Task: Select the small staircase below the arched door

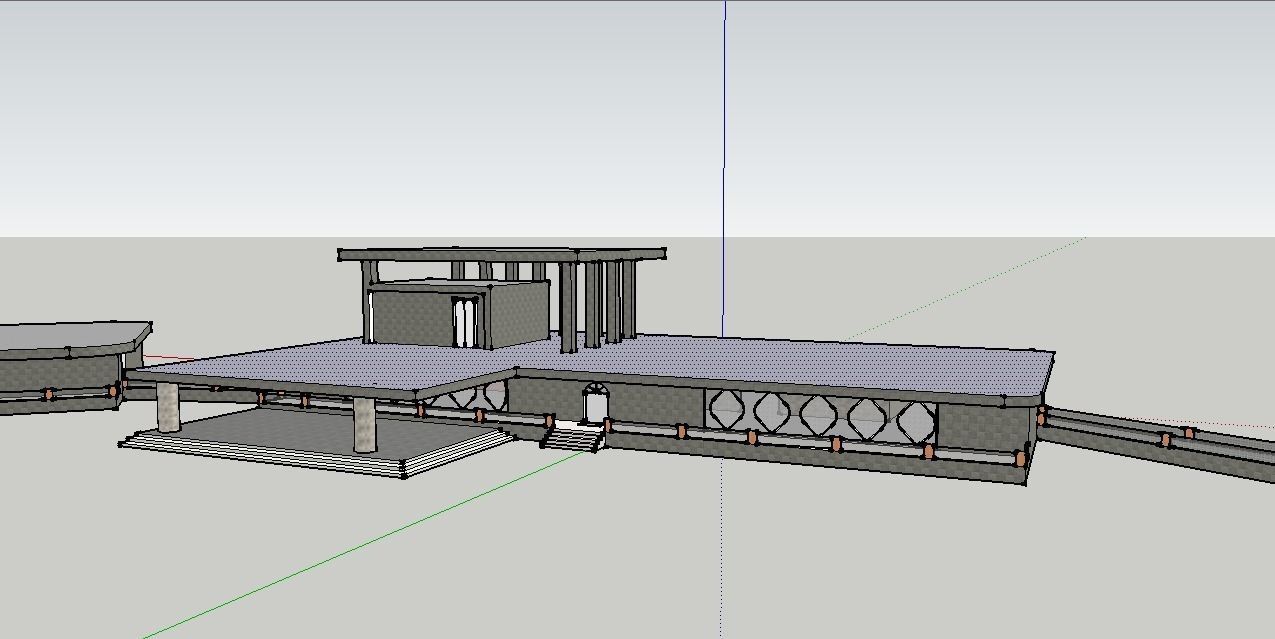Action: point(574,437)
